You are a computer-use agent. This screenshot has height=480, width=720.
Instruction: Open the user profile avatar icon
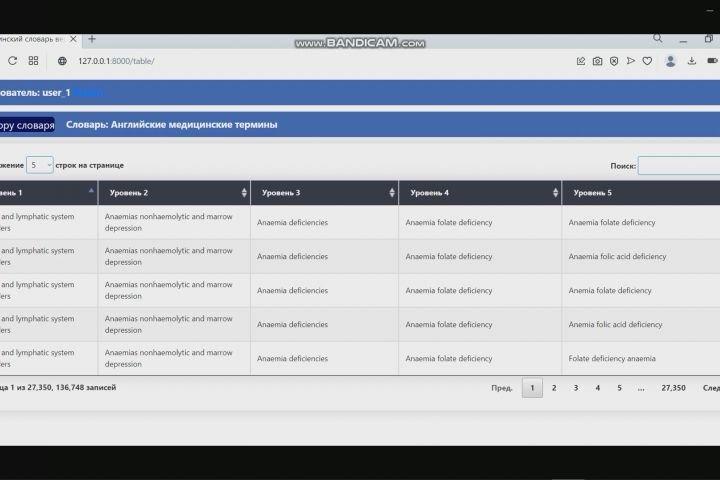(x=670, y=61)
